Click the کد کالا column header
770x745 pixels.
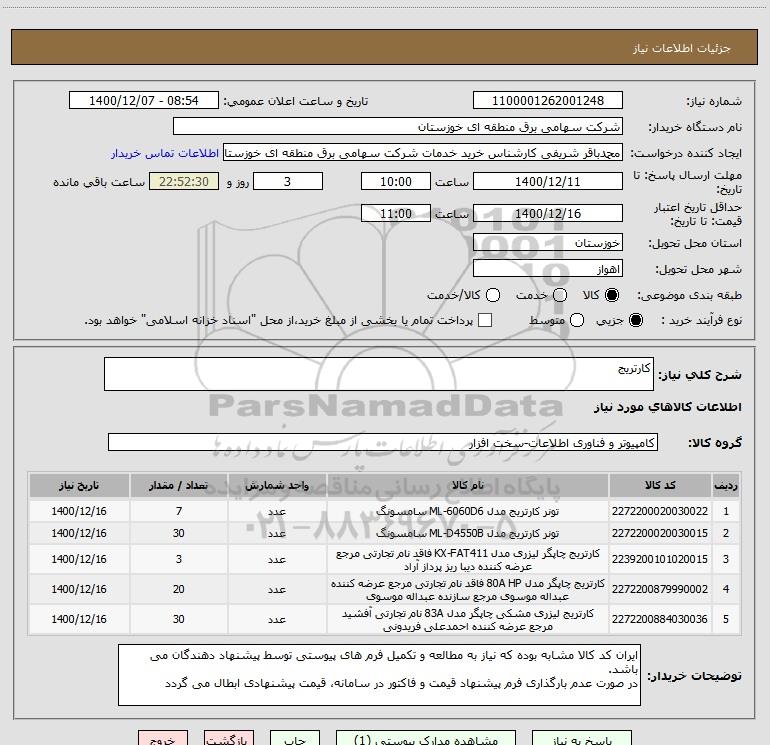(x=660, y=485)
